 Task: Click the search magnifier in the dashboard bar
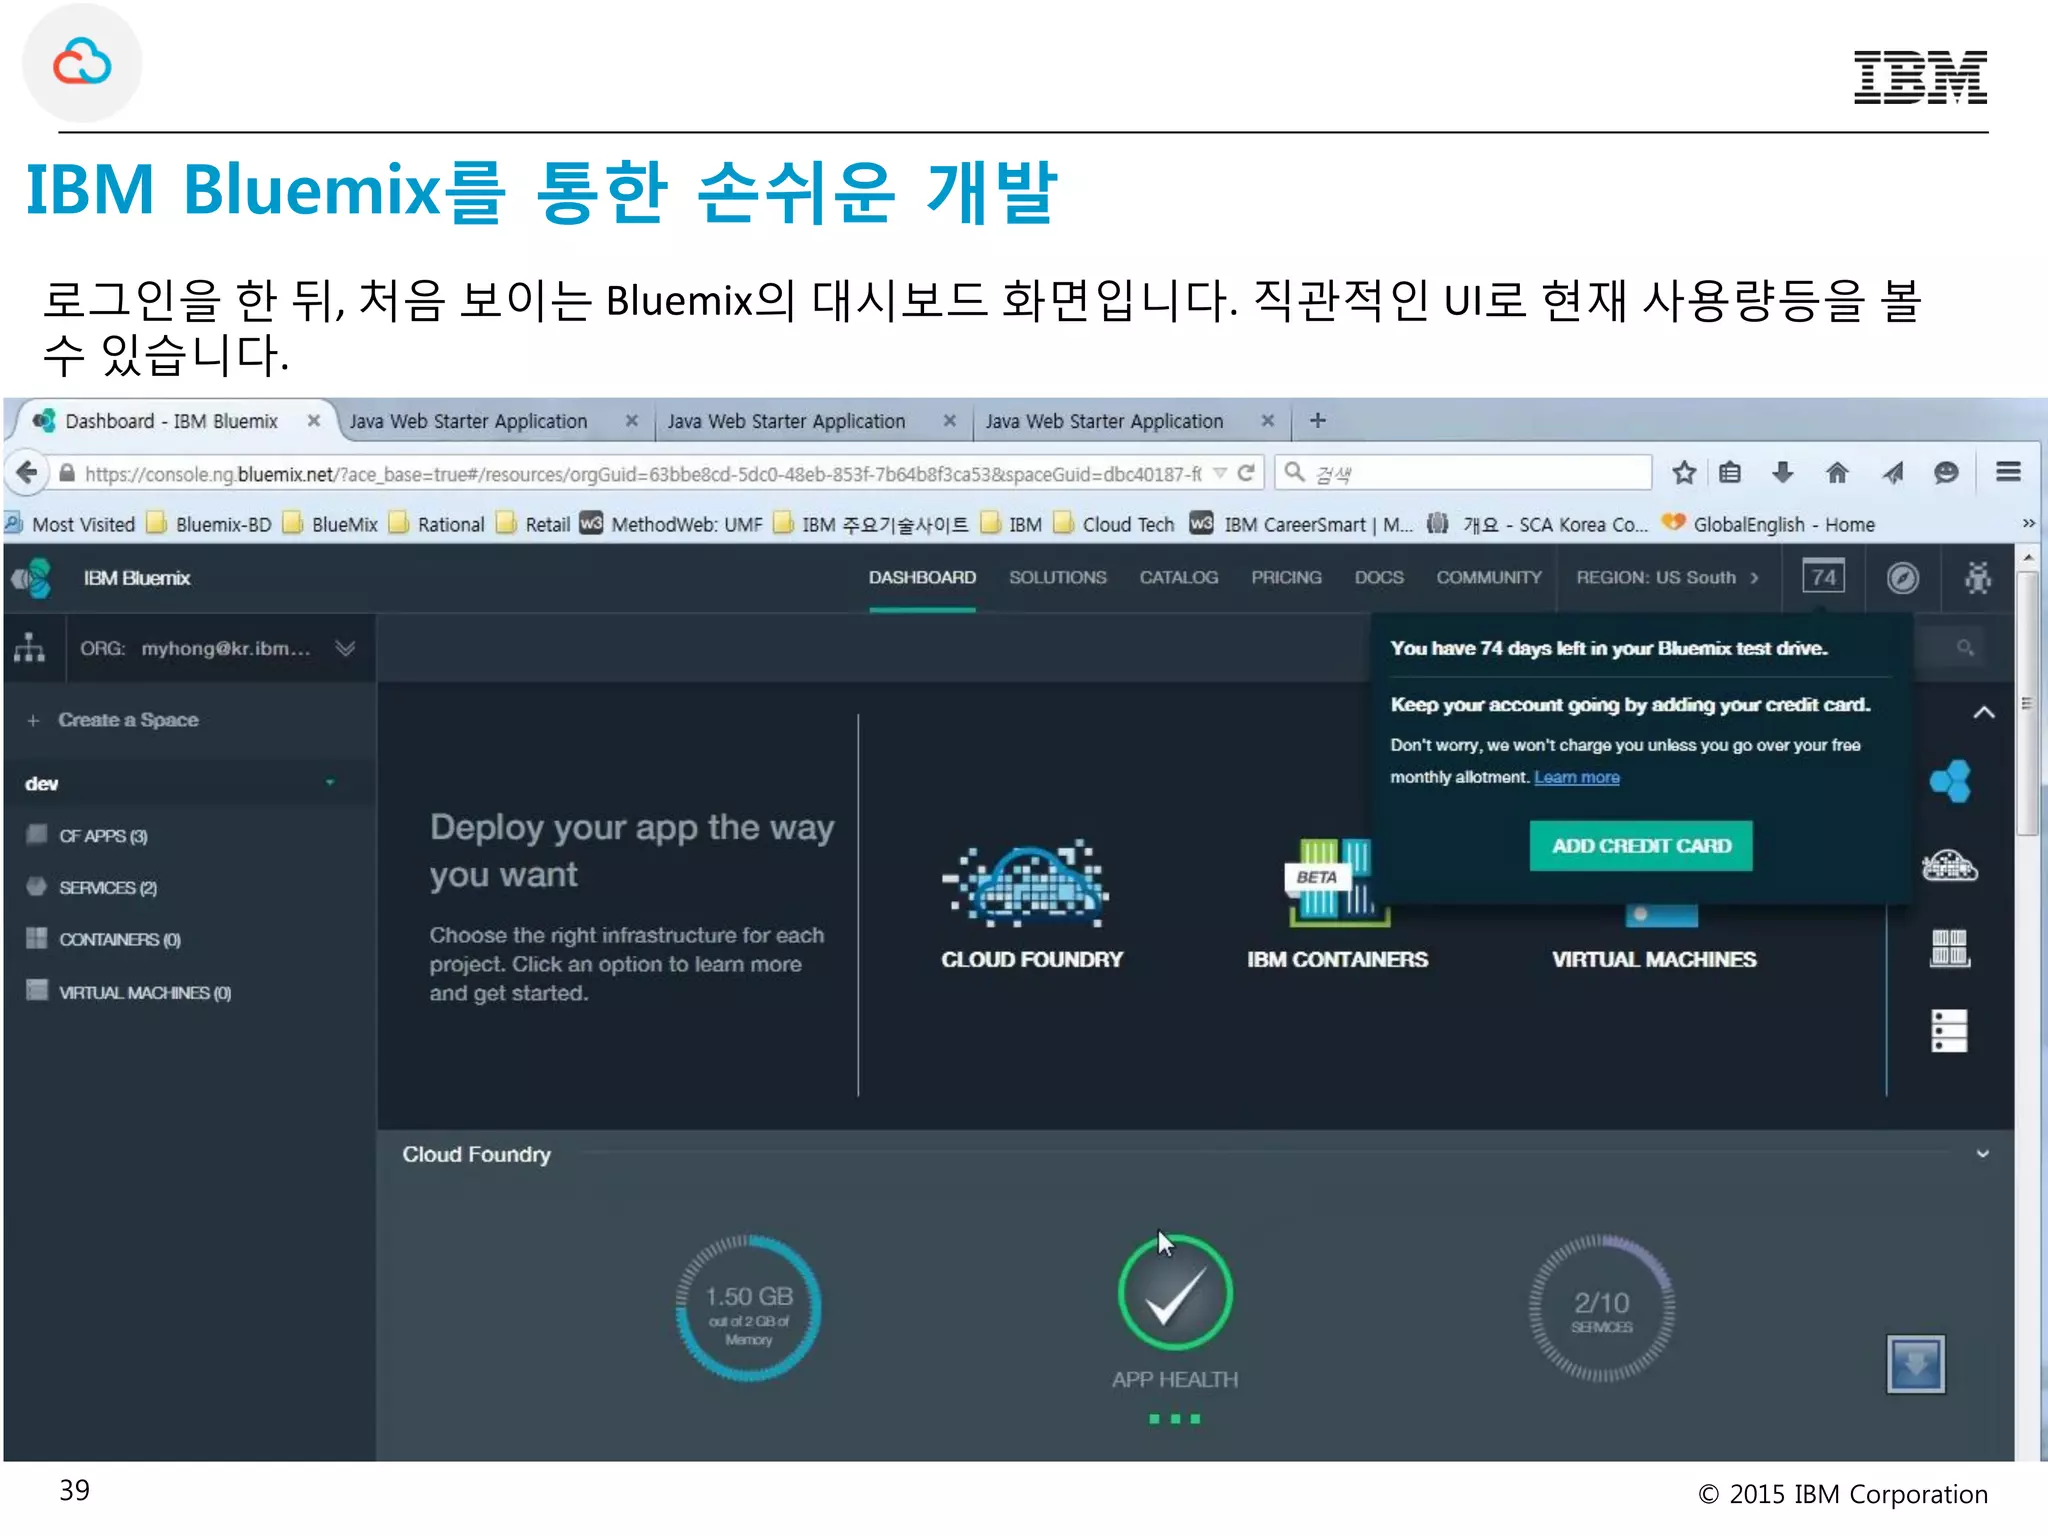[1965, 648]
